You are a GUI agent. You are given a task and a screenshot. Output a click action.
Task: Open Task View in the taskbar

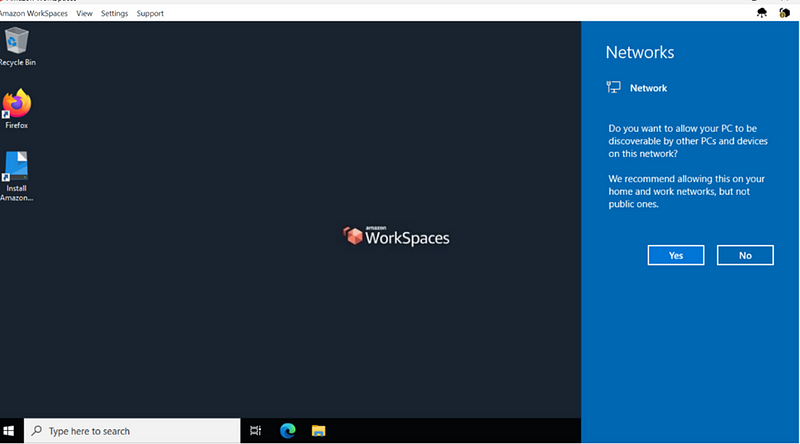[256, 431]
